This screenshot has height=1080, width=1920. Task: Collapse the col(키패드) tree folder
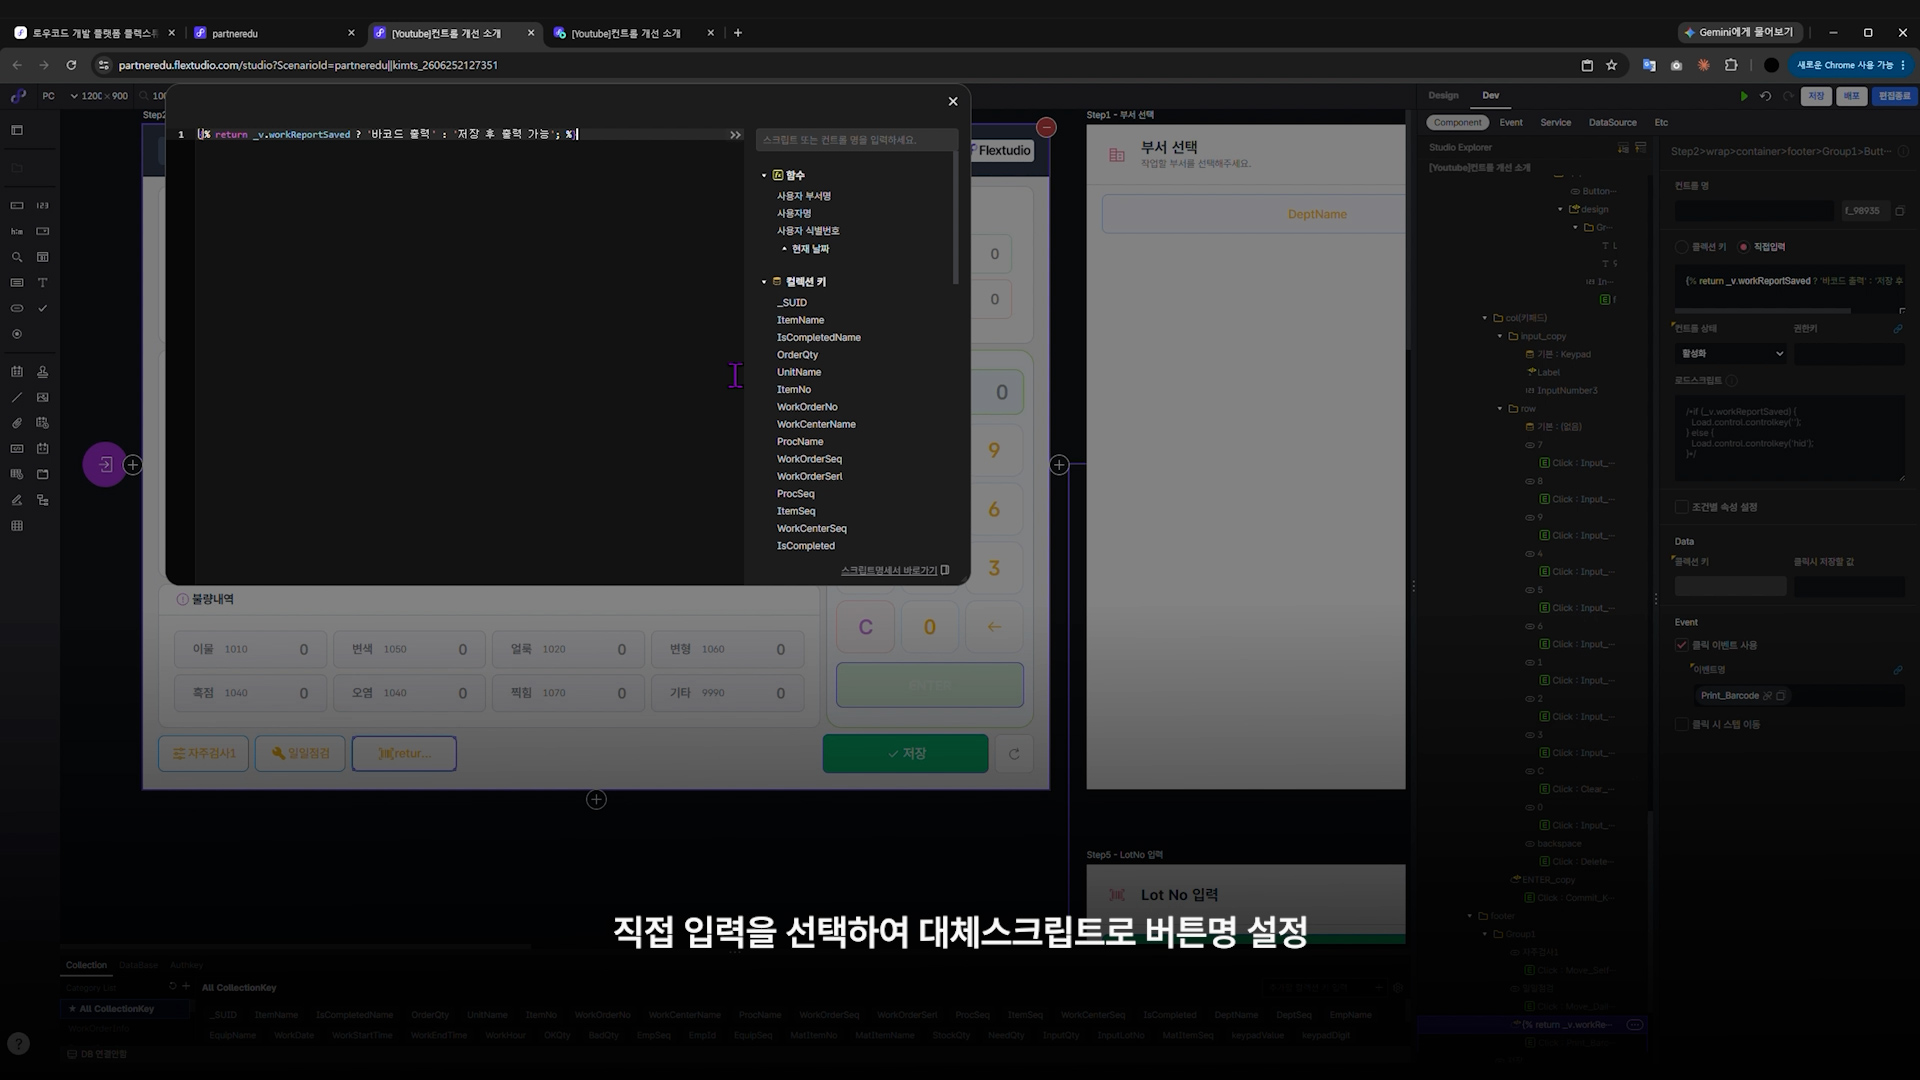1485,318
